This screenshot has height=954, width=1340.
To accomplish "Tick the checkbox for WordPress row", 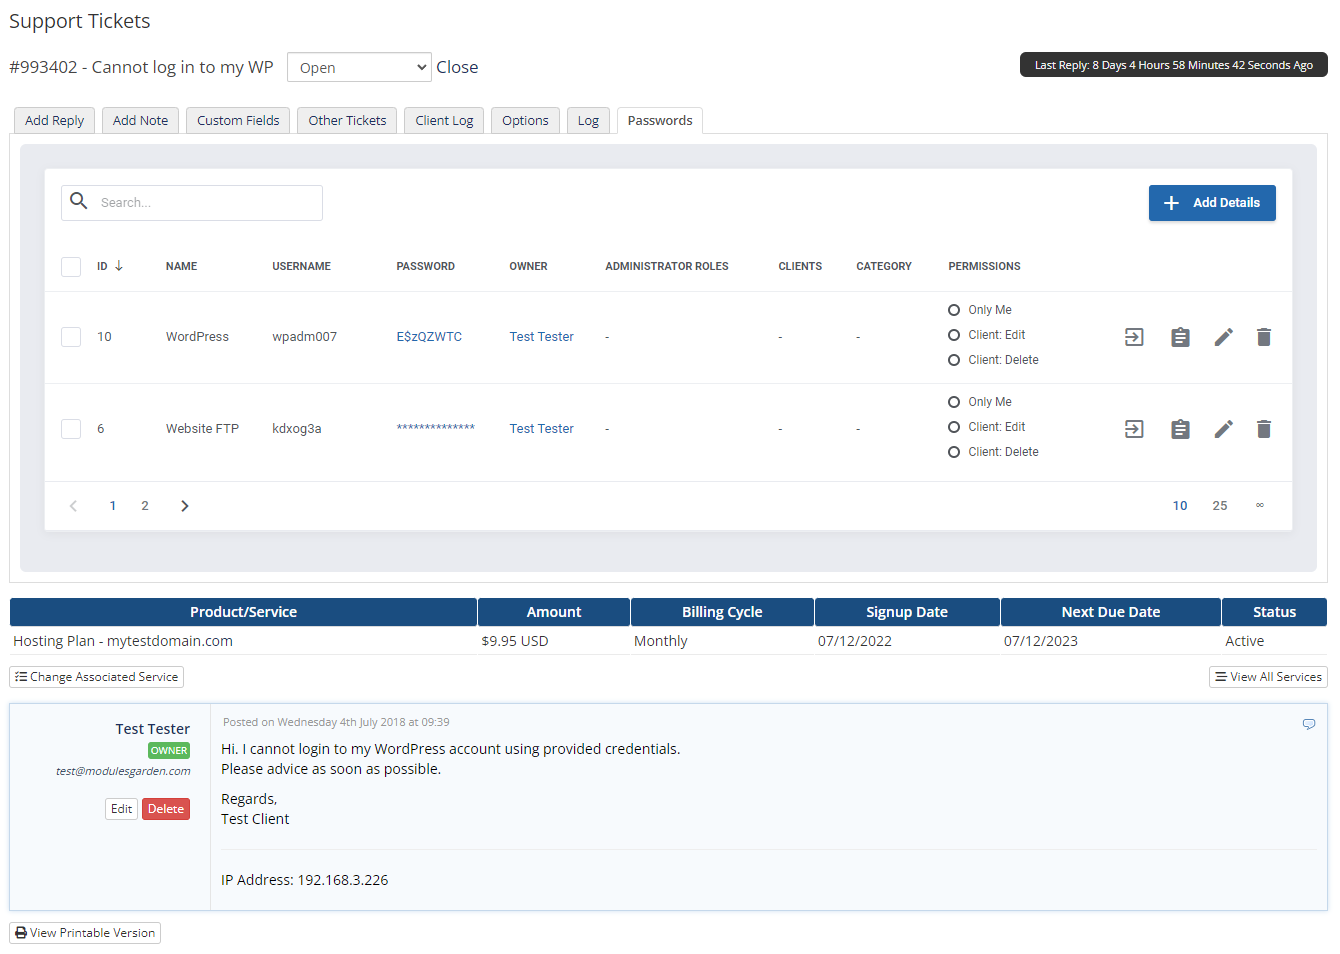I will [71, 337].
